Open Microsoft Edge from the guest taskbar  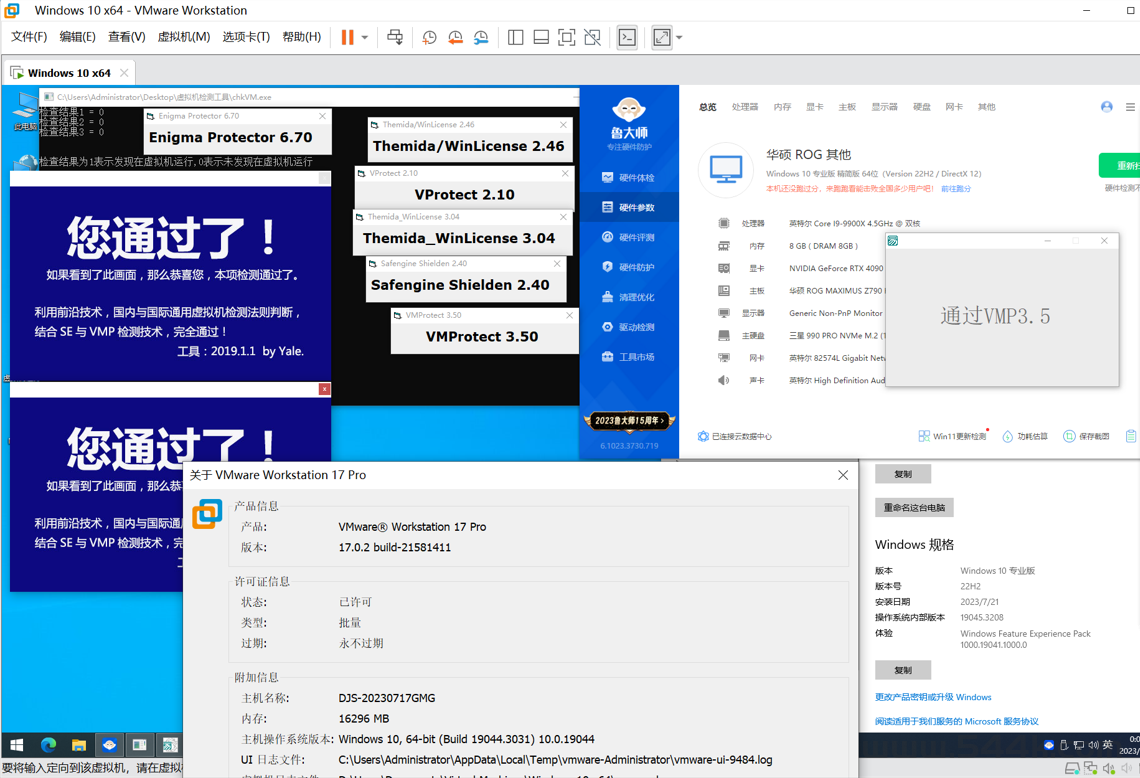tap(48, 745)
